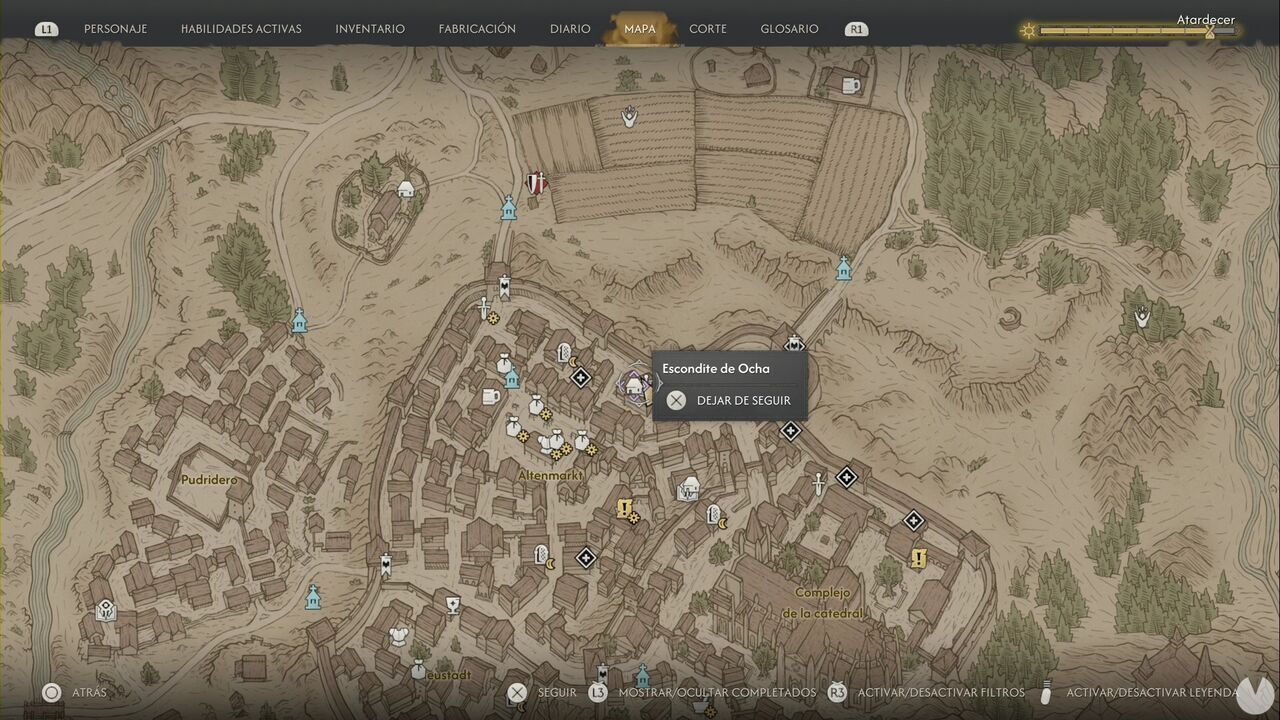Select the herb marker inside the crop fields
Viewport: 1280px width, 720px height.
pyautogui.click(x=629, y=118)
